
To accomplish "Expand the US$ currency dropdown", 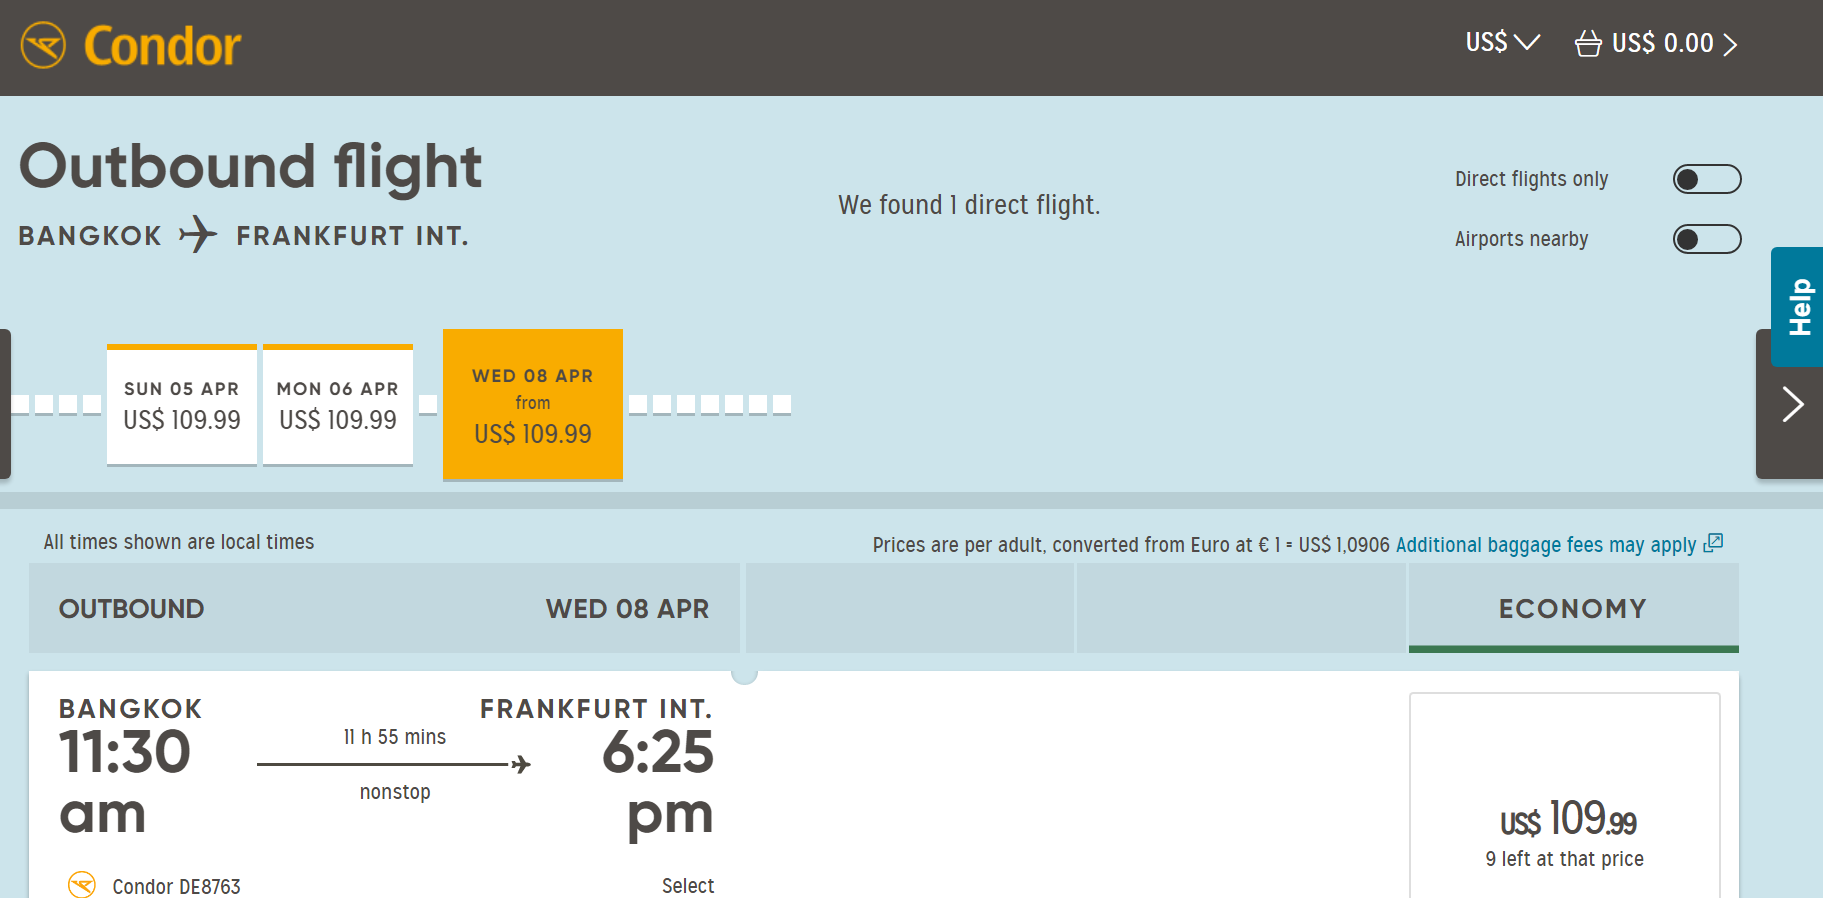I will click(1502, 42).
